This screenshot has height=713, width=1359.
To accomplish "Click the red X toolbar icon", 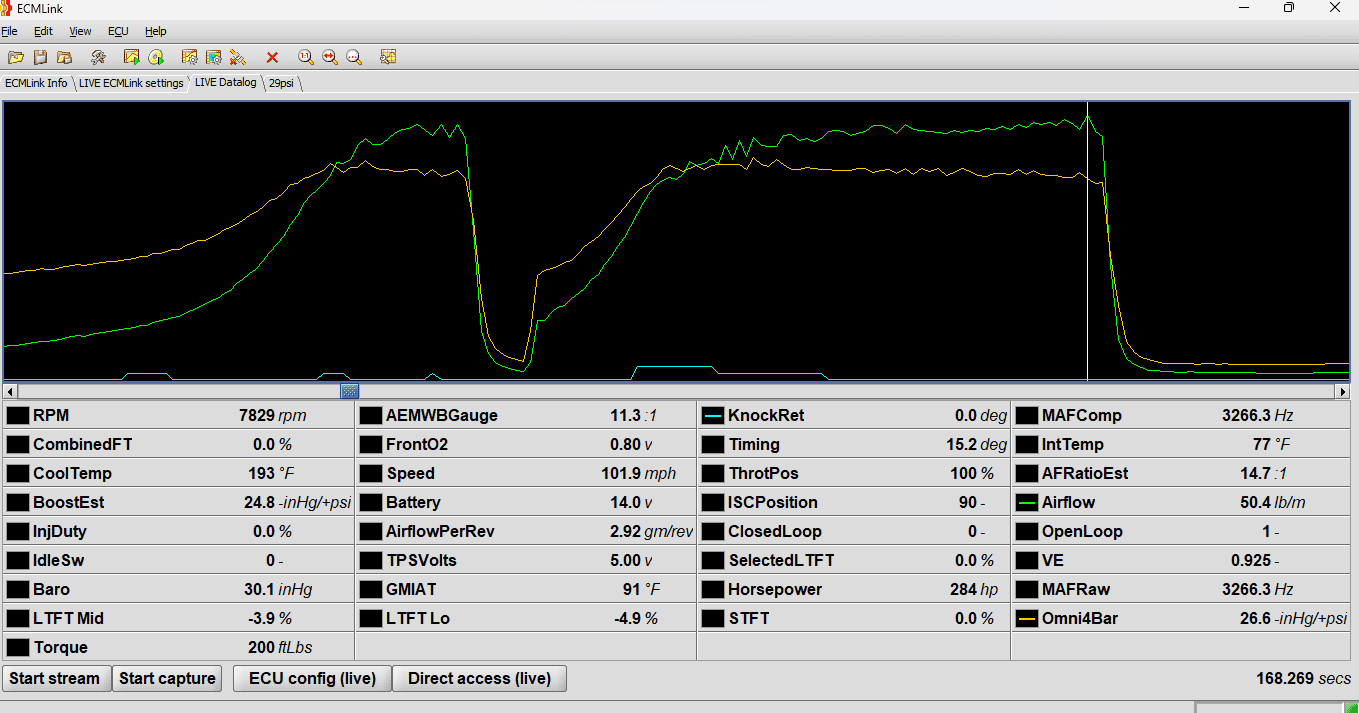I will point(272,57).
